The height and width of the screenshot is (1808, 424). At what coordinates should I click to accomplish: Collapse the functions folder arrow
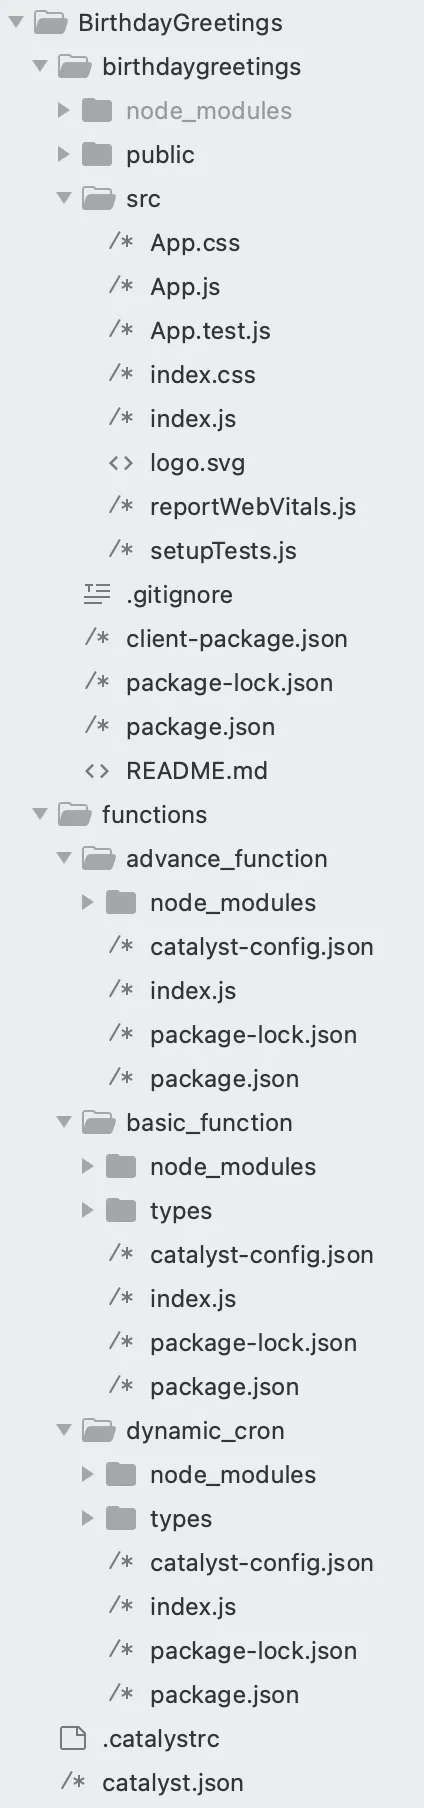40,814
